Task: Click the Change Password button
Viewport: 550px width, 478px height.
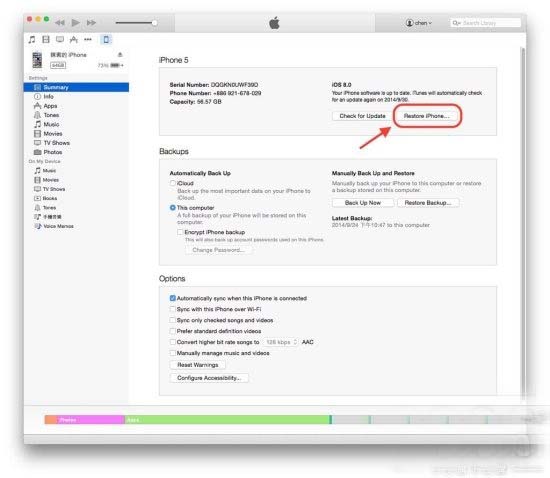Action: [218, 250]
